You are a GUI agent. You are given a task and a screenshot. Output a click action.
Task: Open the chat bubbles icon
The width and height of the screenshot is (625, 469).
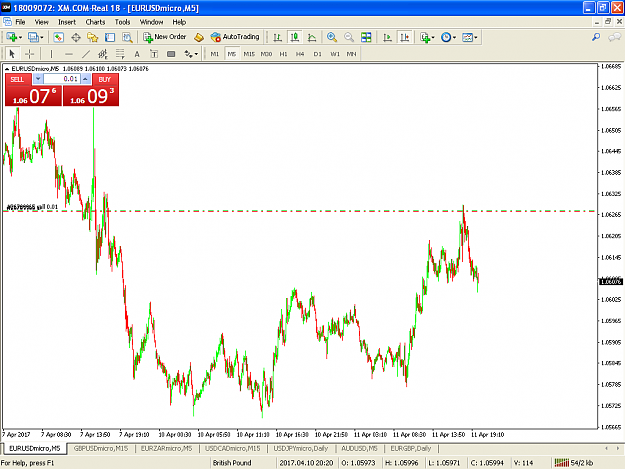[614, 37]
